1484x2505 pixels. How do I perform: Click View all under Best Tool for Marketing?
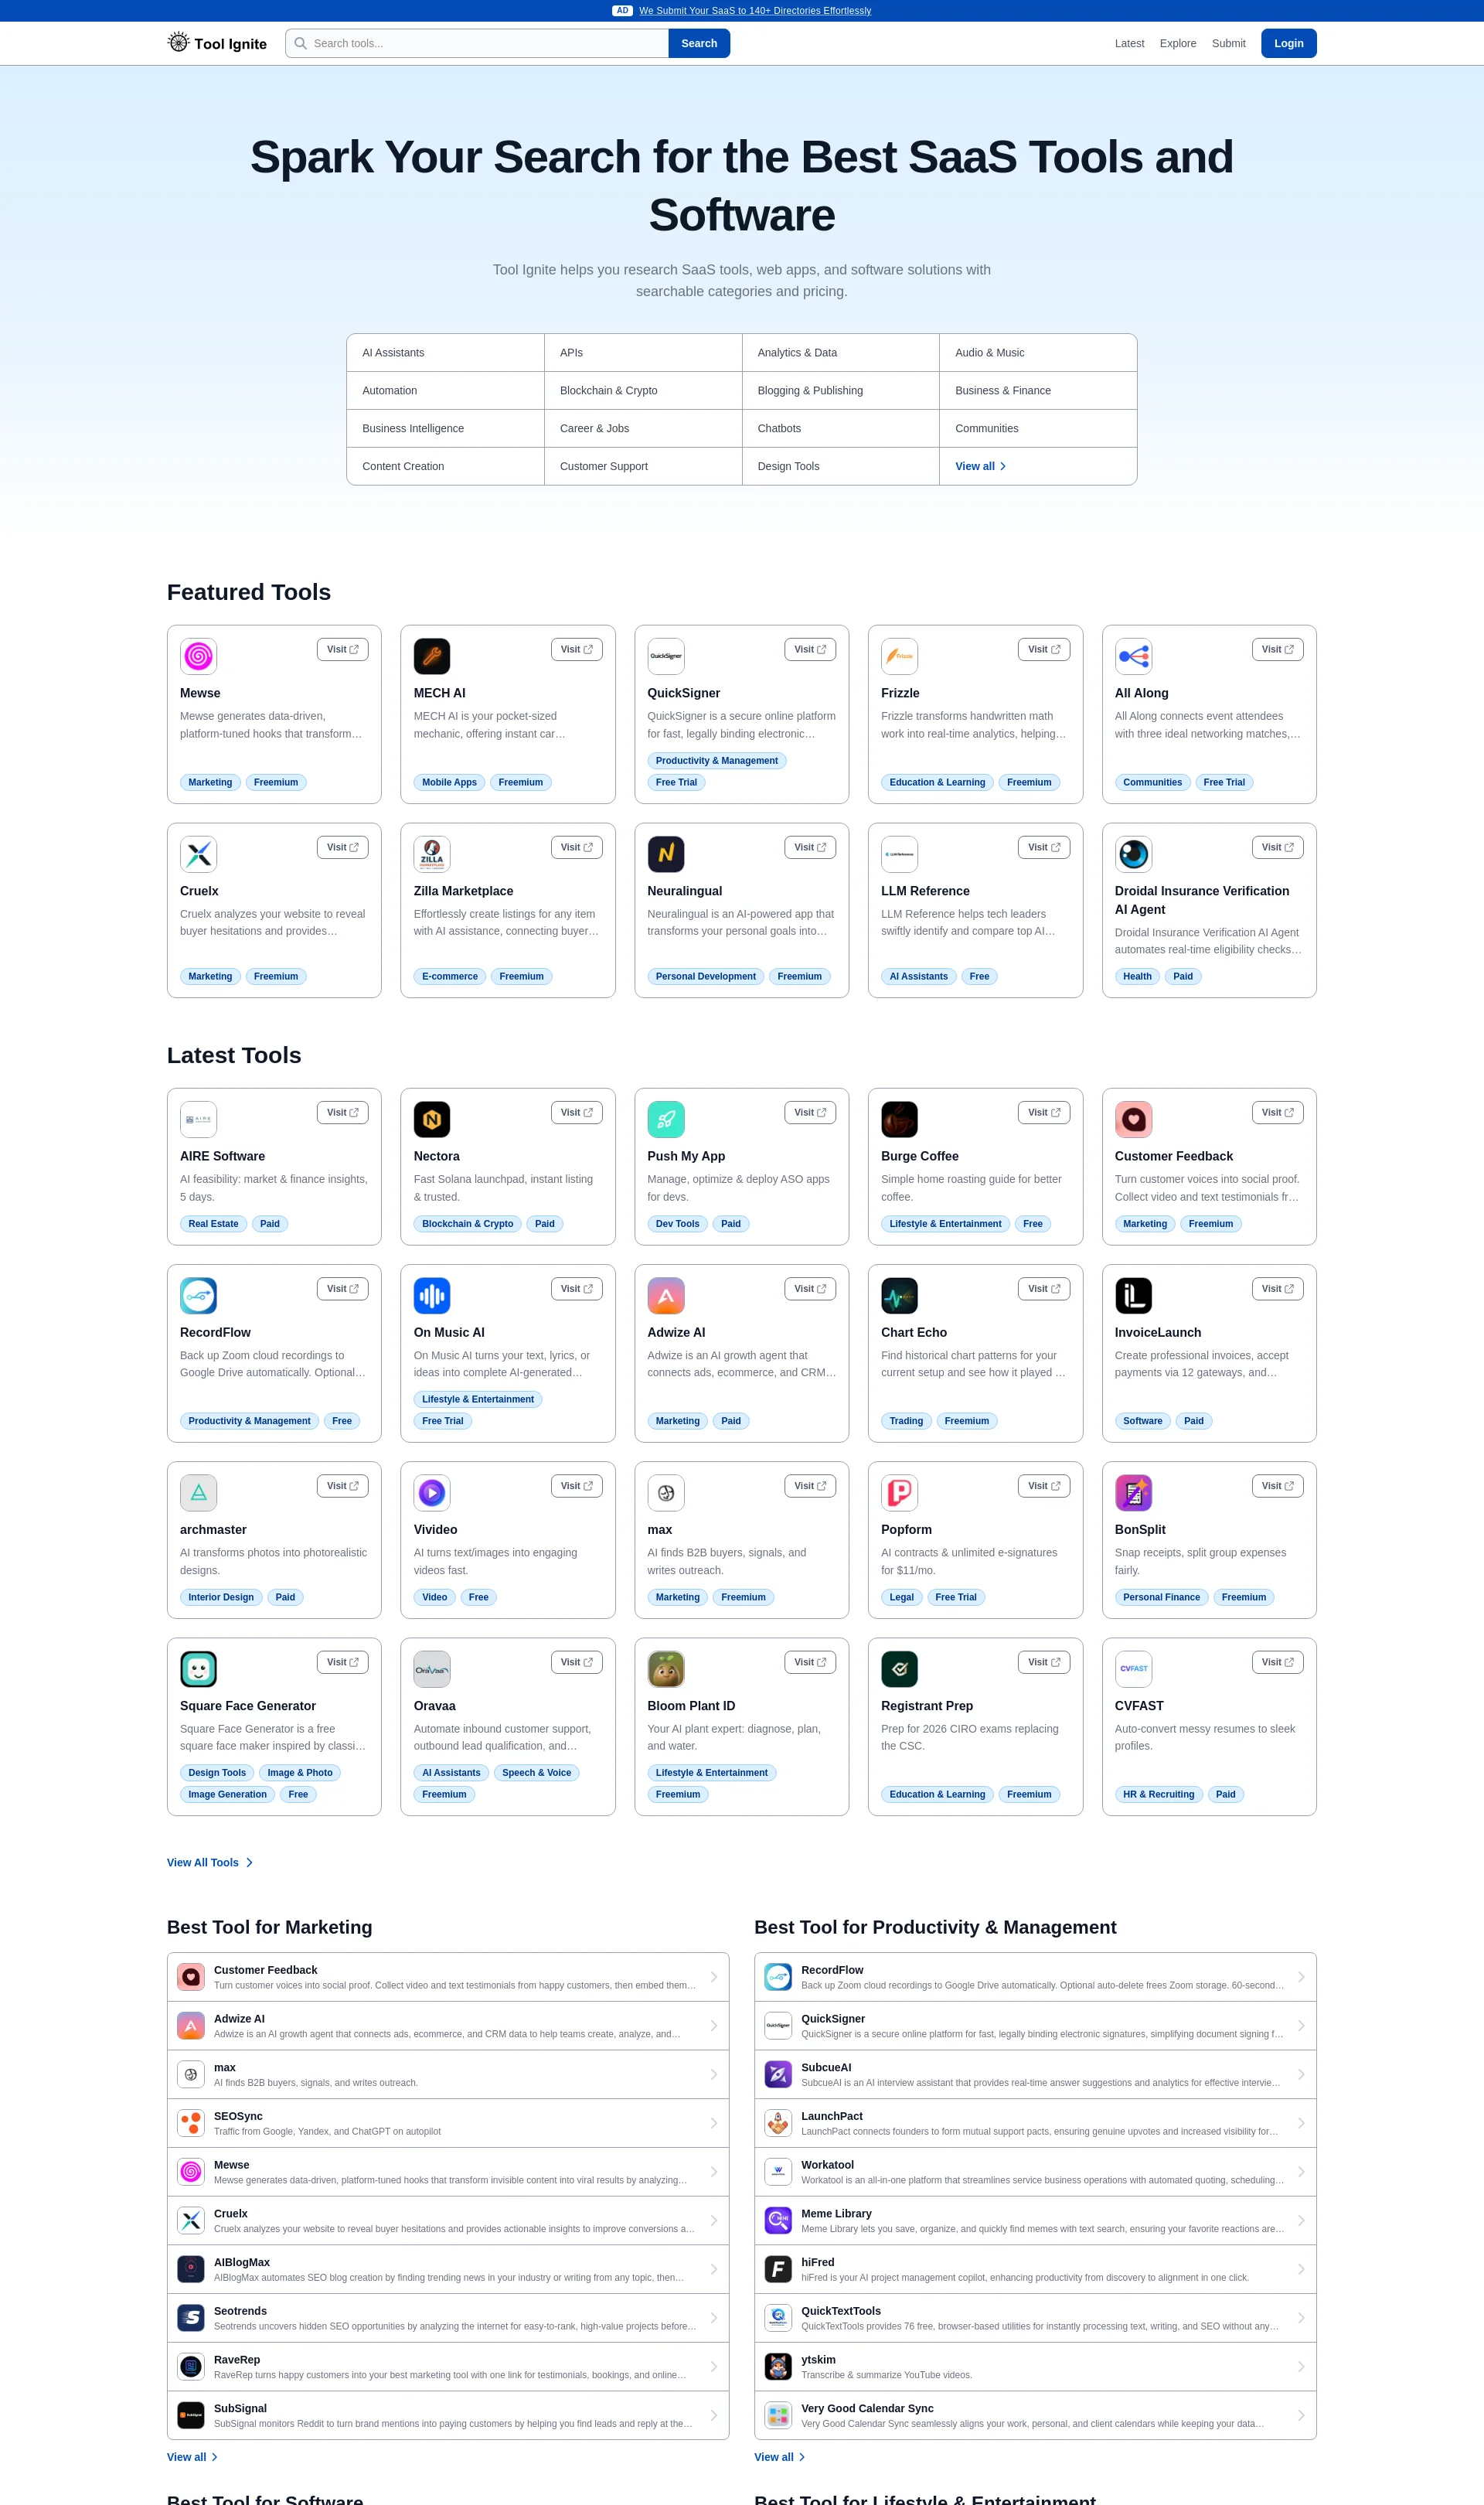[192, 2457]
